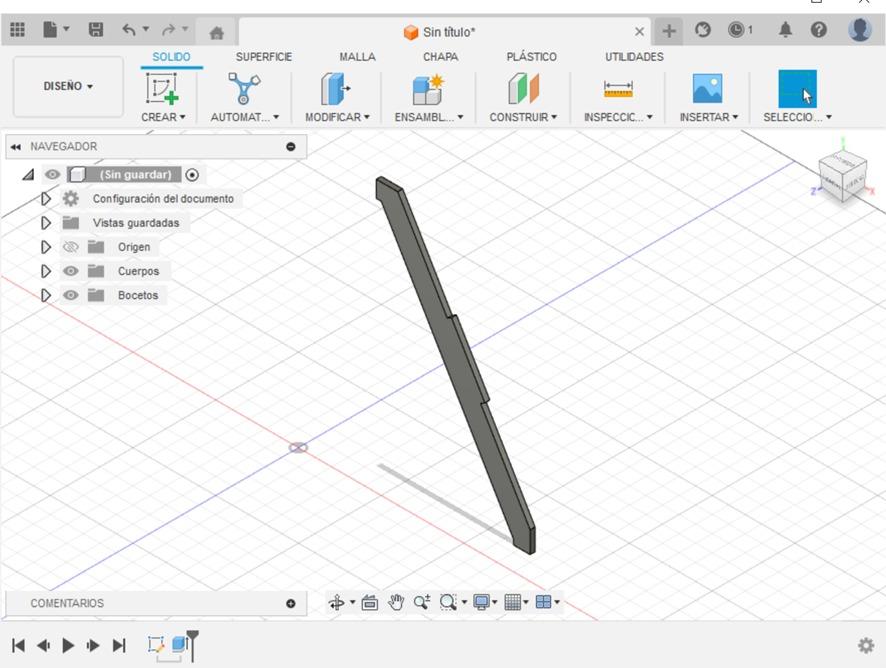Open the DISEÑO workspace dropdown
The image size is (886, 668).
(x=68, y=86)
